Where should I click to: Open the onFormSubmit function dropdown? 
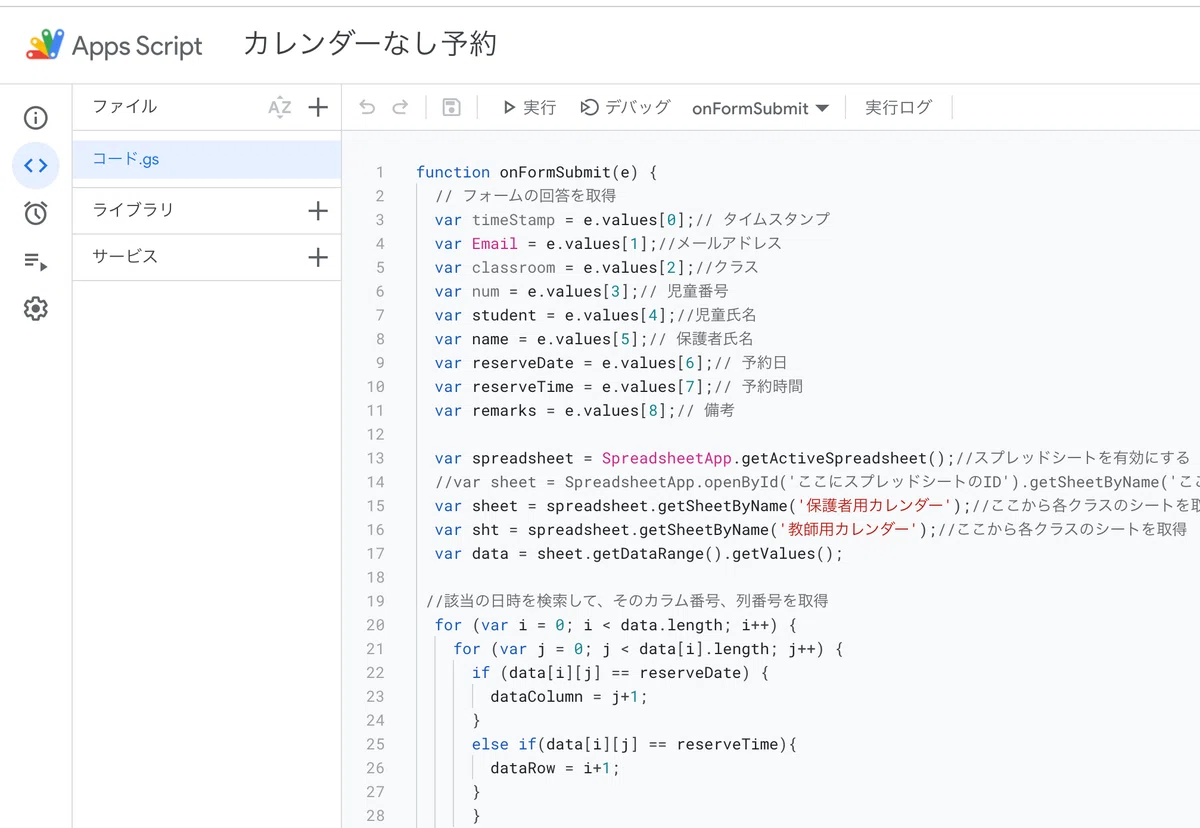760,108
